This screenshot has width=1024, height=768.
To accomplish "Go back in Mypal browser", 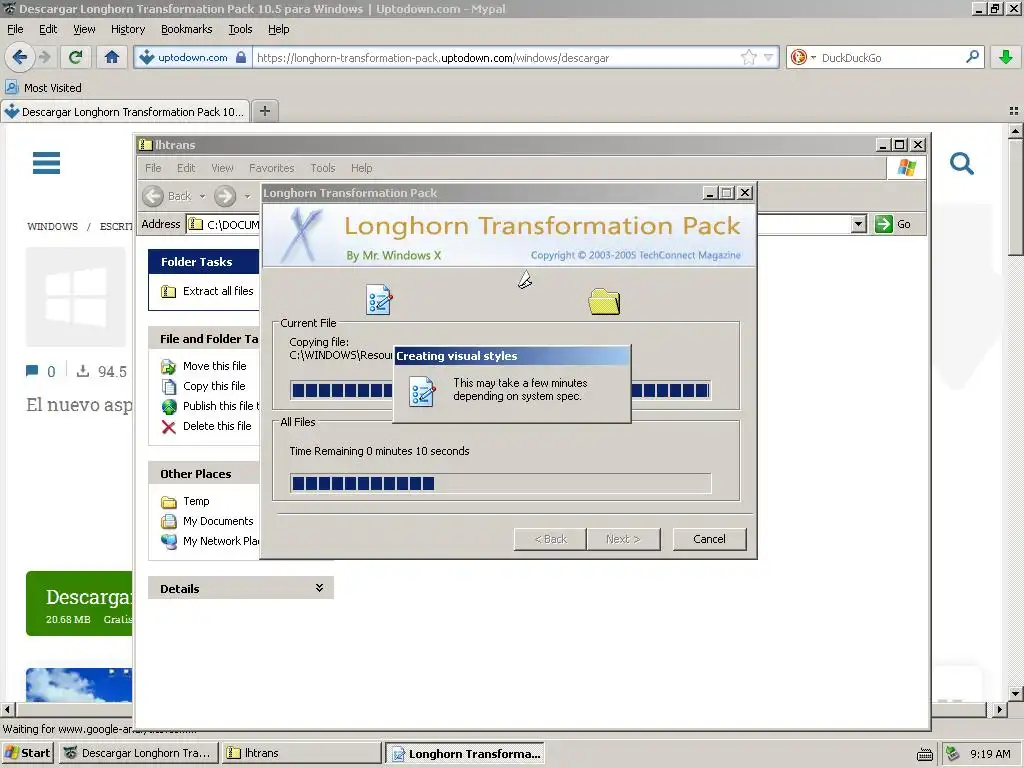I will pos(19,57).
